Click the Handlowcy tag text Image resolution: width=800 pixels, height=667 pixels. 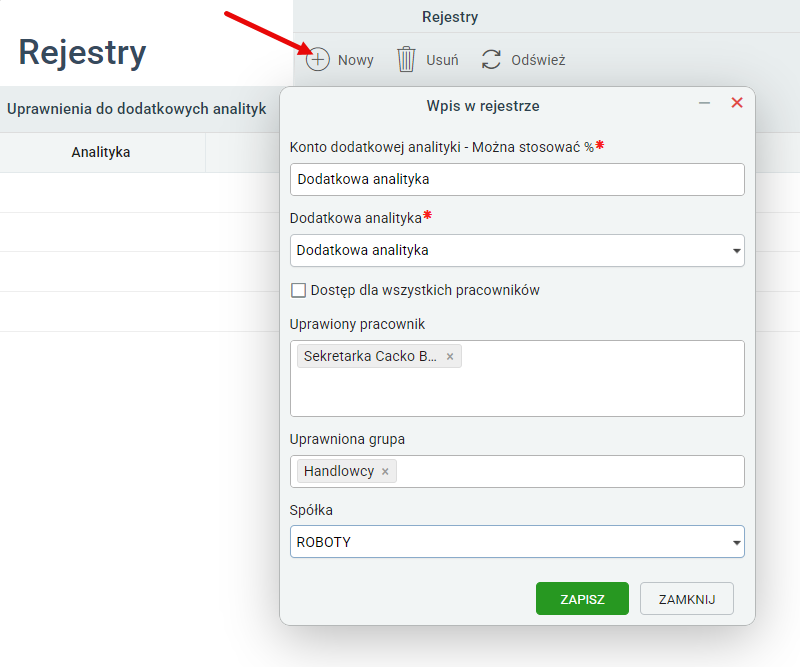[x=339, y=471]
